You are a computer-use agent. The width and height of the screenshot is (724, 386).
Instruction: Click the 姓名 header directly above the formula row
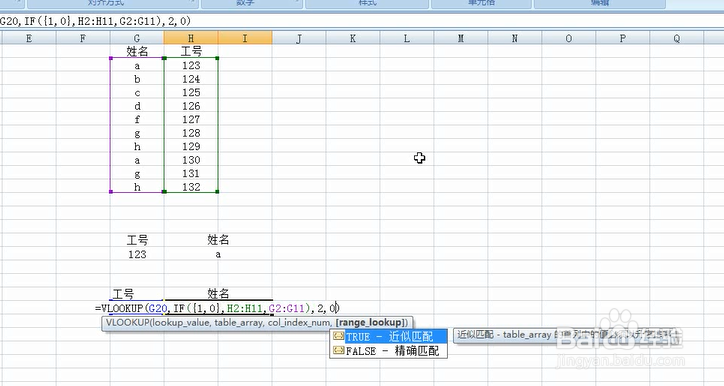(218, 293)
